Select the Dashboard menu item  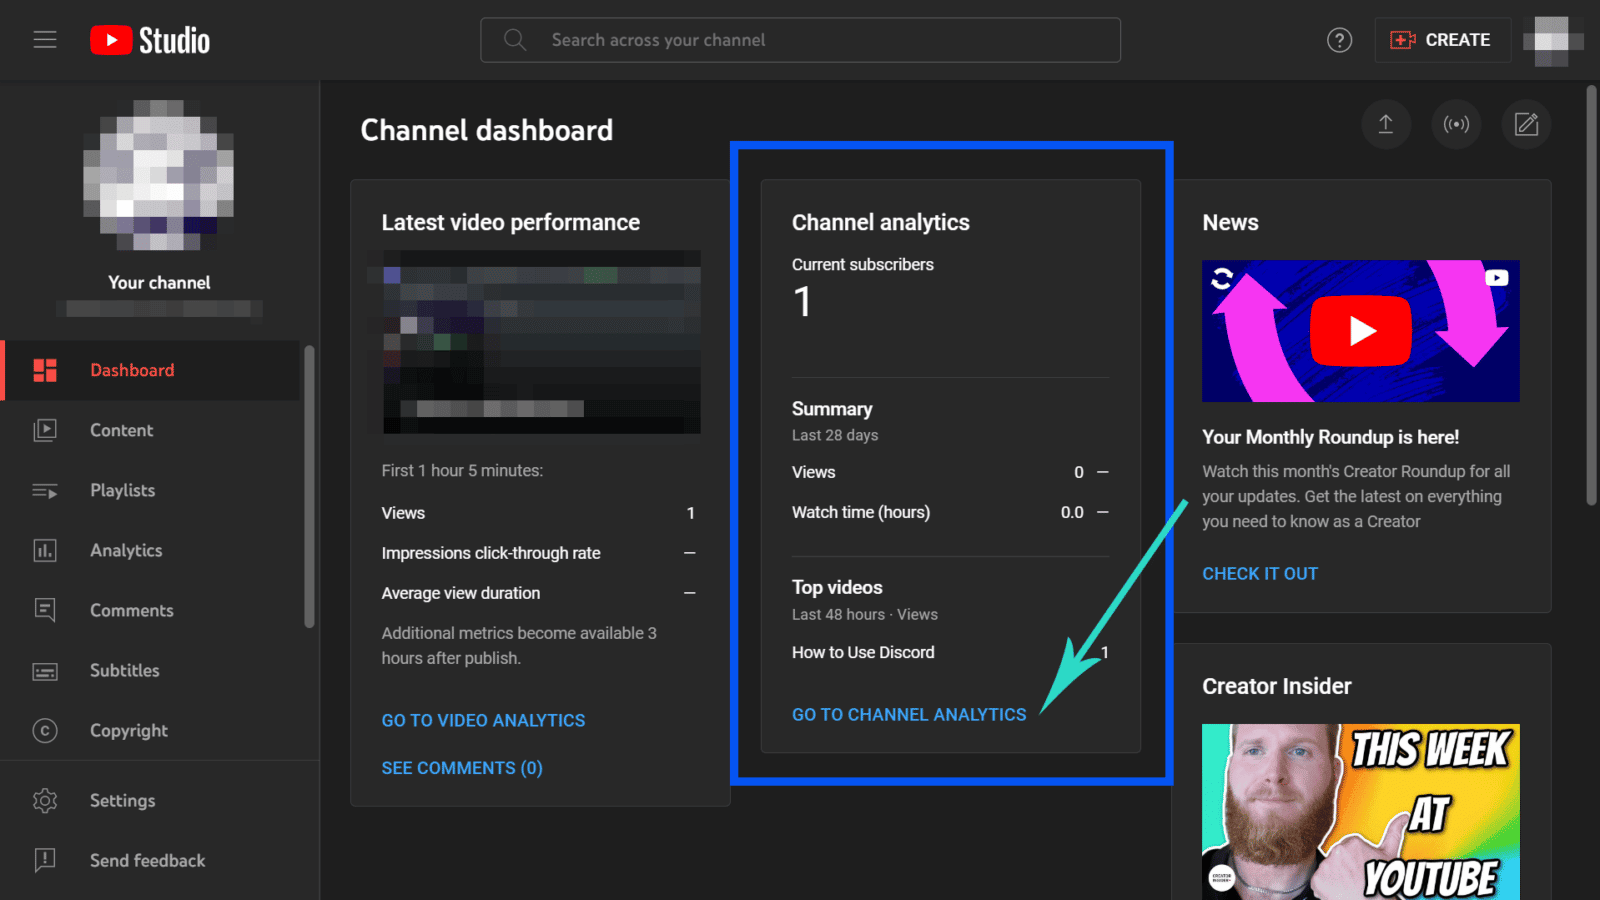(x=150, y=370)
